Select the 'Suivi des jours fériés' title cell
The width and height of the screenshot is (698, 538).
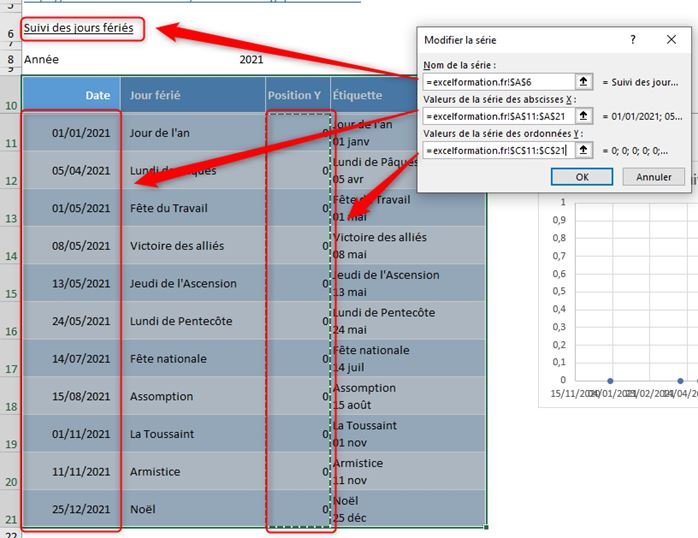[x=79, y=28]
